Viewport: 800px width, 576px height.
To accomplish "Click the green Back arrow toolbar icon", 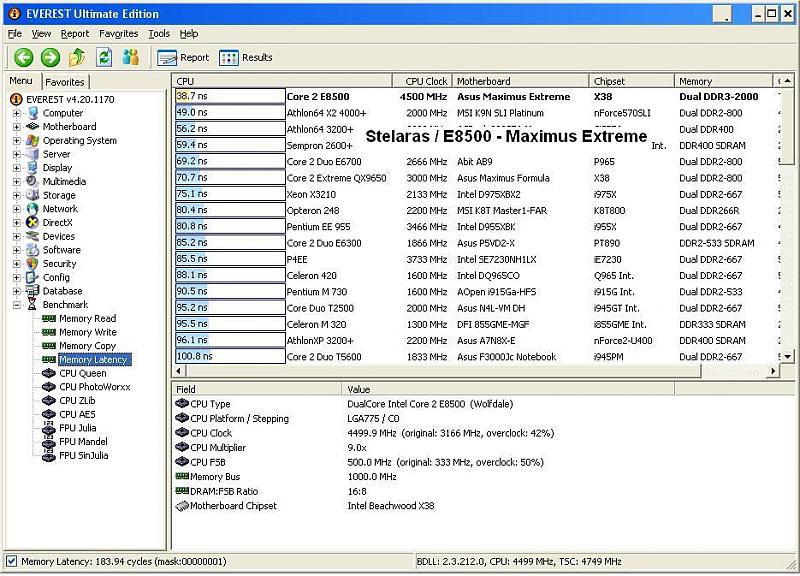I will tap(23, 58).
